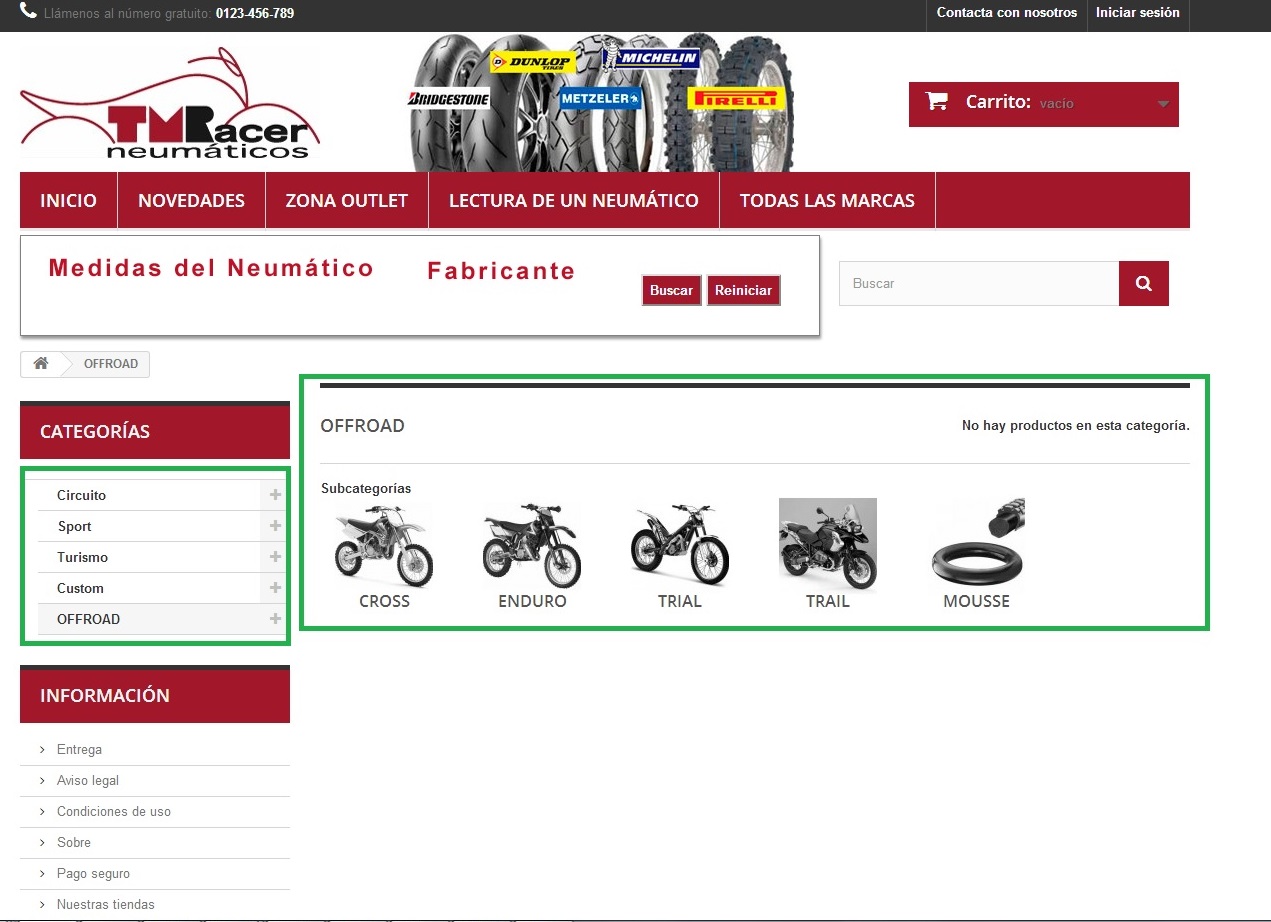Image resolution: width=1271 pixels, height=922 pixels.
Task: Expand the Custom category plus
Action: click(275, 588)
